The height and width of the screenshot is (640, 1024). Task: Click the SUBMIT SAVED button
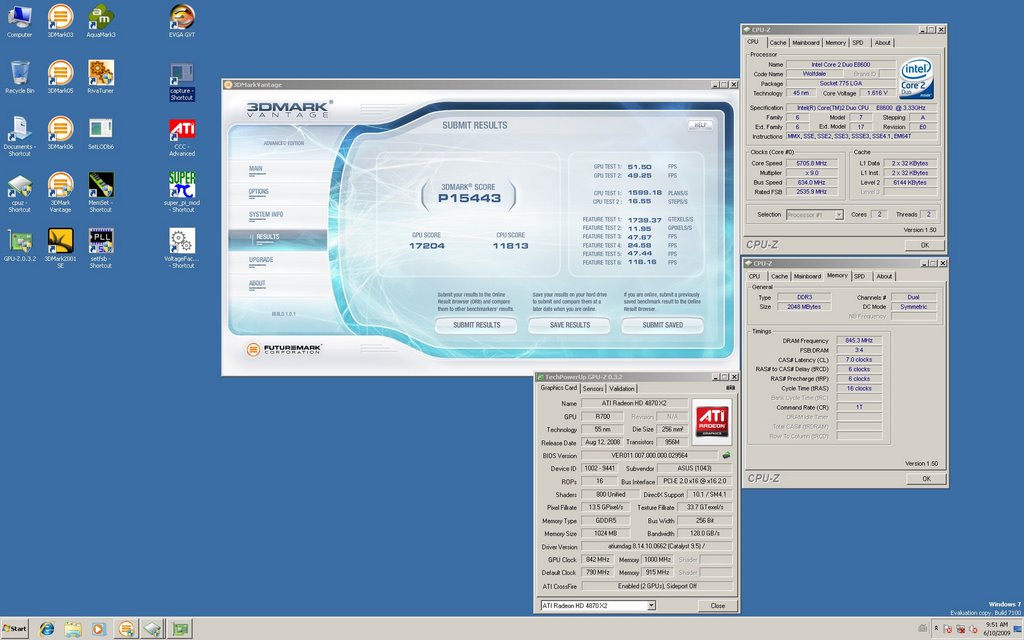coord(662,325)
